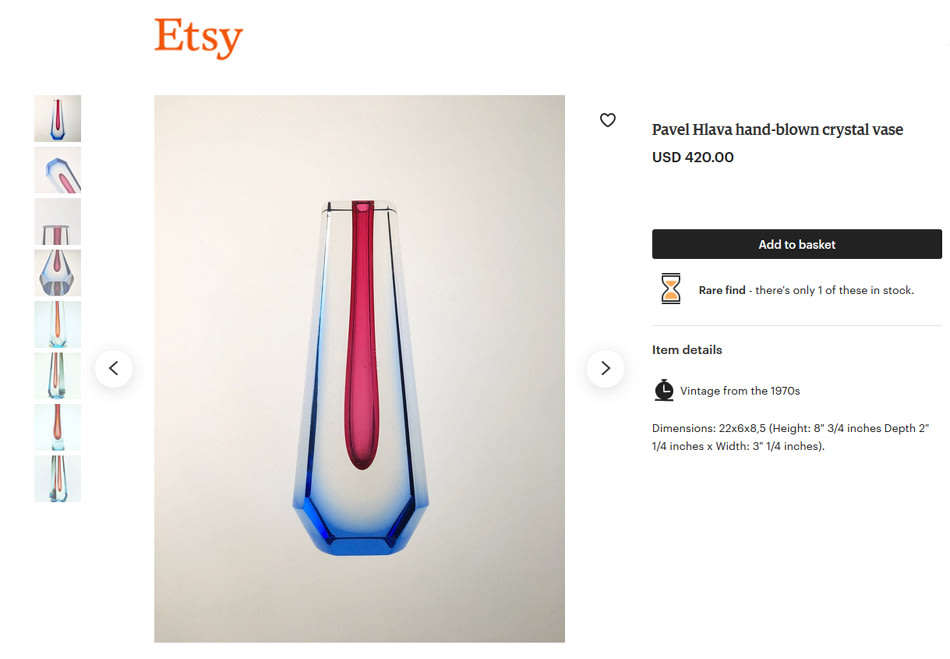Click the Etsy logo
This screenshot has width=950, height=659.
click(x=197, y=37)
